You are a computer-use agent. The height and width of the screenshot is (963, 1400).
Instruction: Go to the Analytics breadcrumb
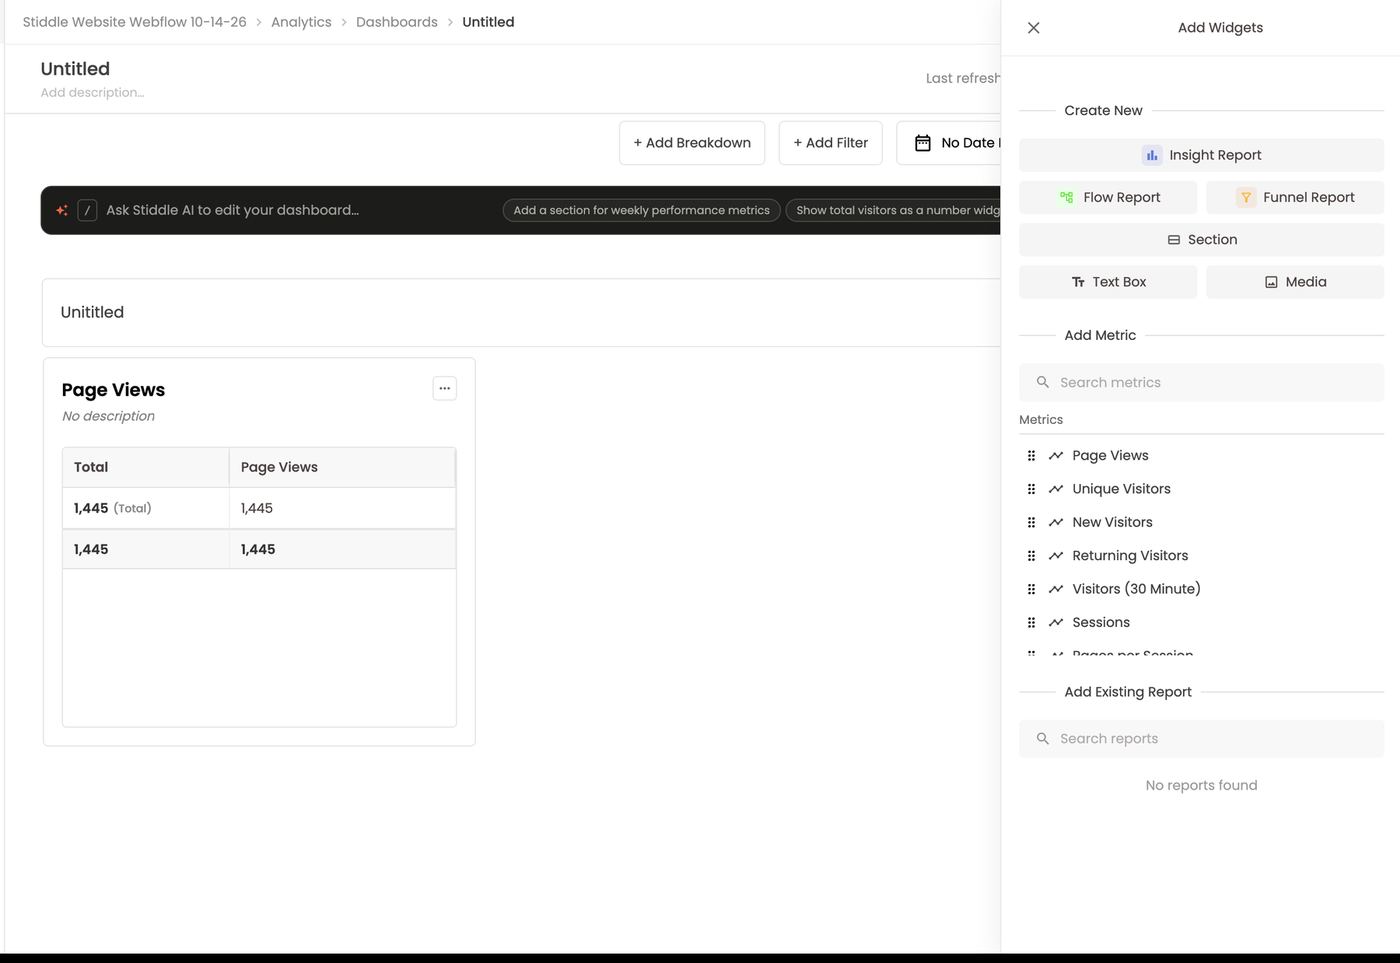(301, 22)
